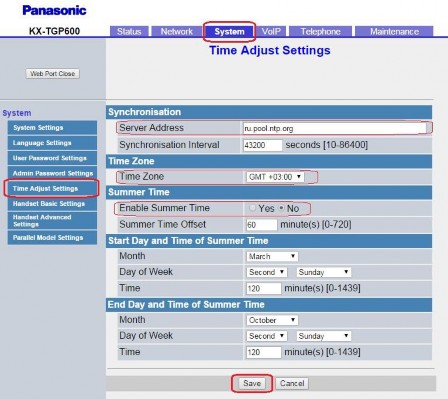This screenshot has height=399, width=448.
Task: Open start day dropdown showing Sunday
Action: point(324,272)
